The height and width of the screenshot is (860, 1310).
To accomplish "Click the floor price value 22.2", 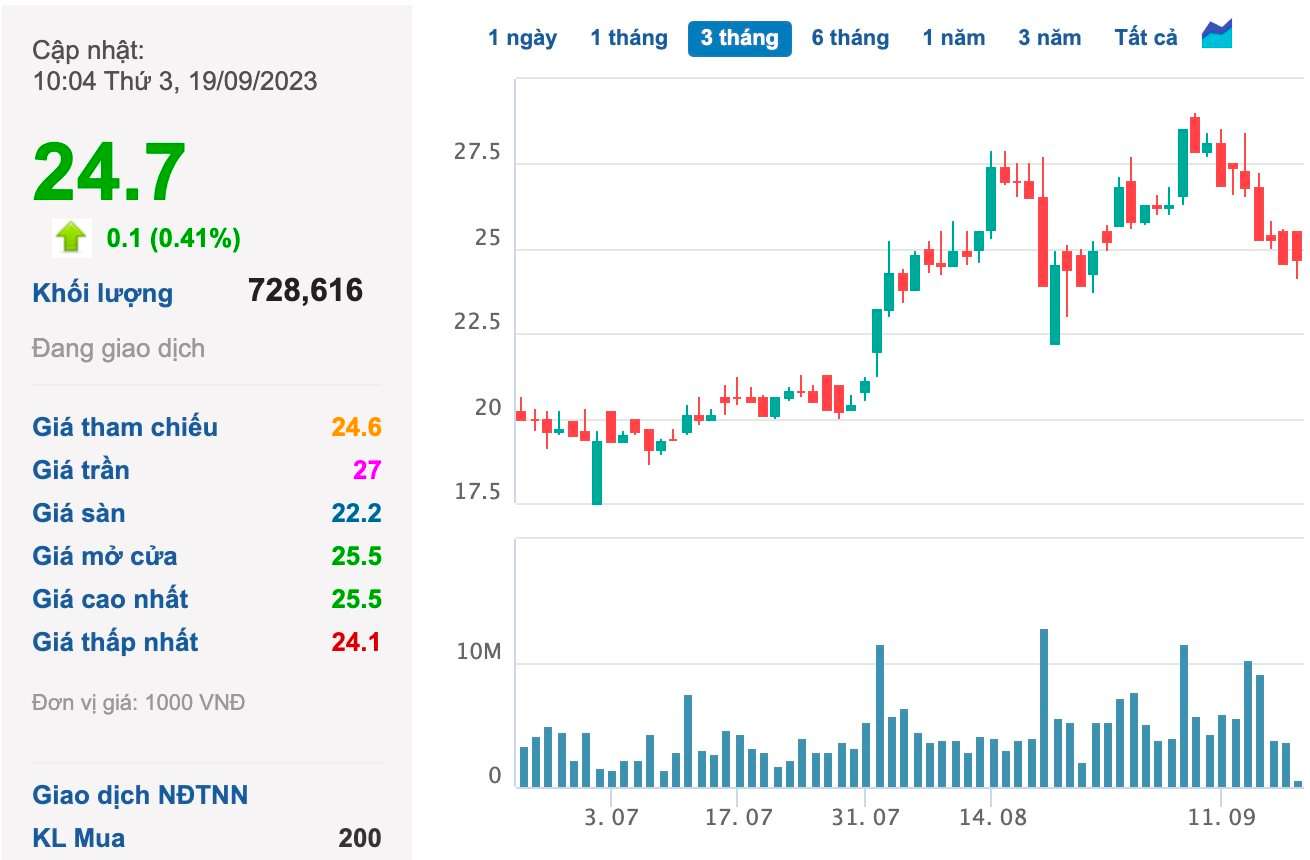I will point(357,513).
